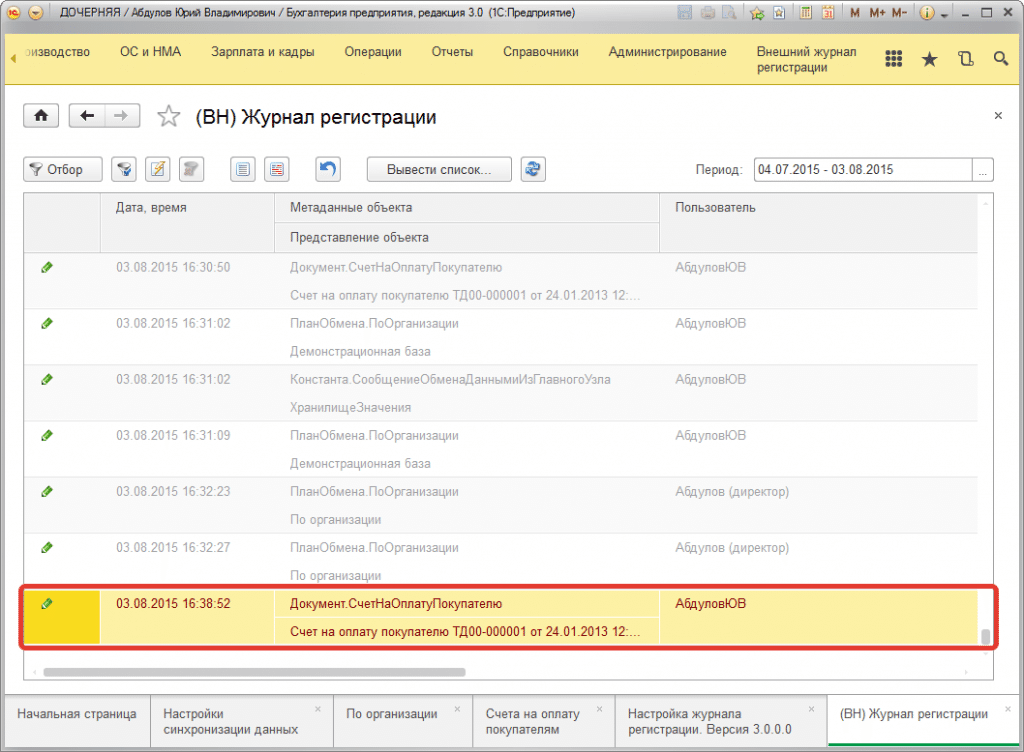1024x752 pixels.
Task: Go back using the left arrow button
Action: click(x=87, y=116)
